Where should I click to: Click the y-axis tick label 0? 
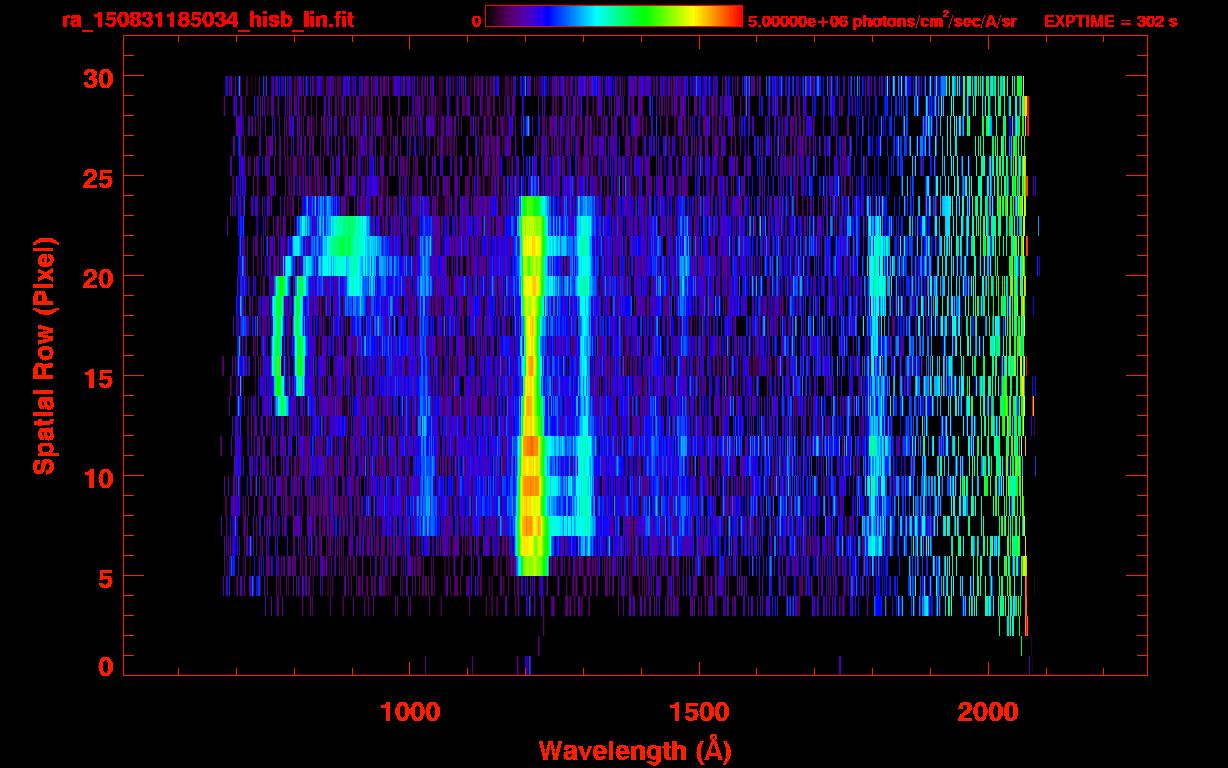[x=103, y=667]
